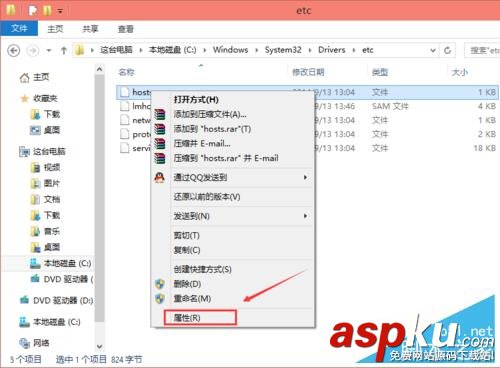Select the services file icon

click(125, 148)
